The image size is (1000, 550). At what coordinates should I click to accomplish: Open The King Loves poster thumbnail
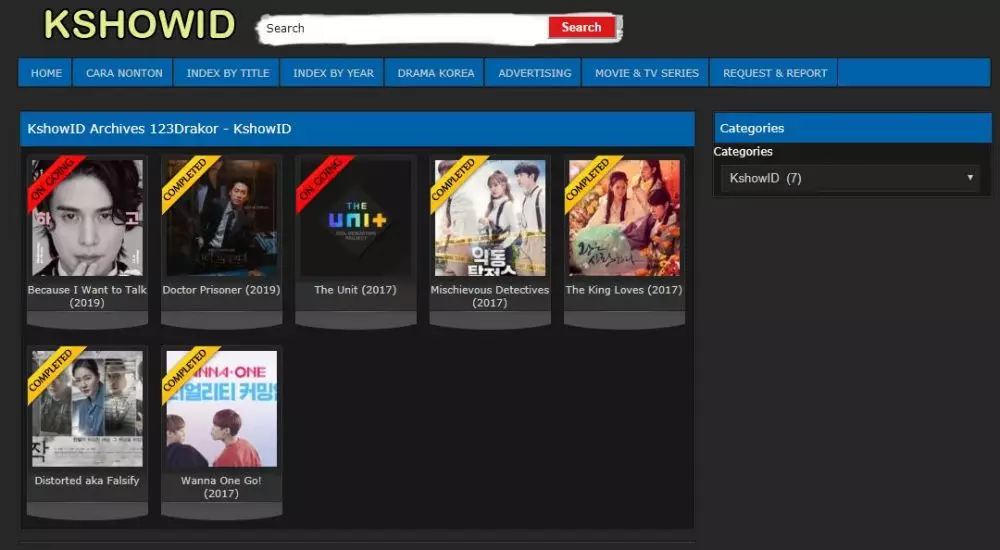pyautogui.click(x=624, y=218)
